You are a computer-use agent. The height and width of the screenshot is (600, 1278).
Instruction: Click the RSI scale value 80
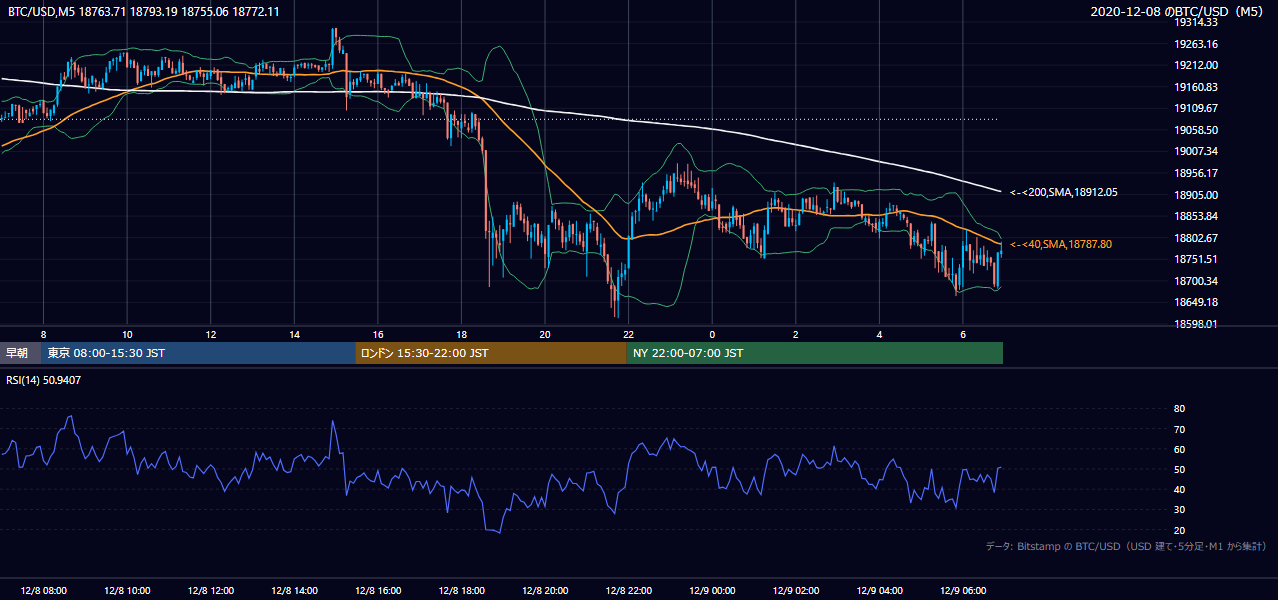point(1180,409)
